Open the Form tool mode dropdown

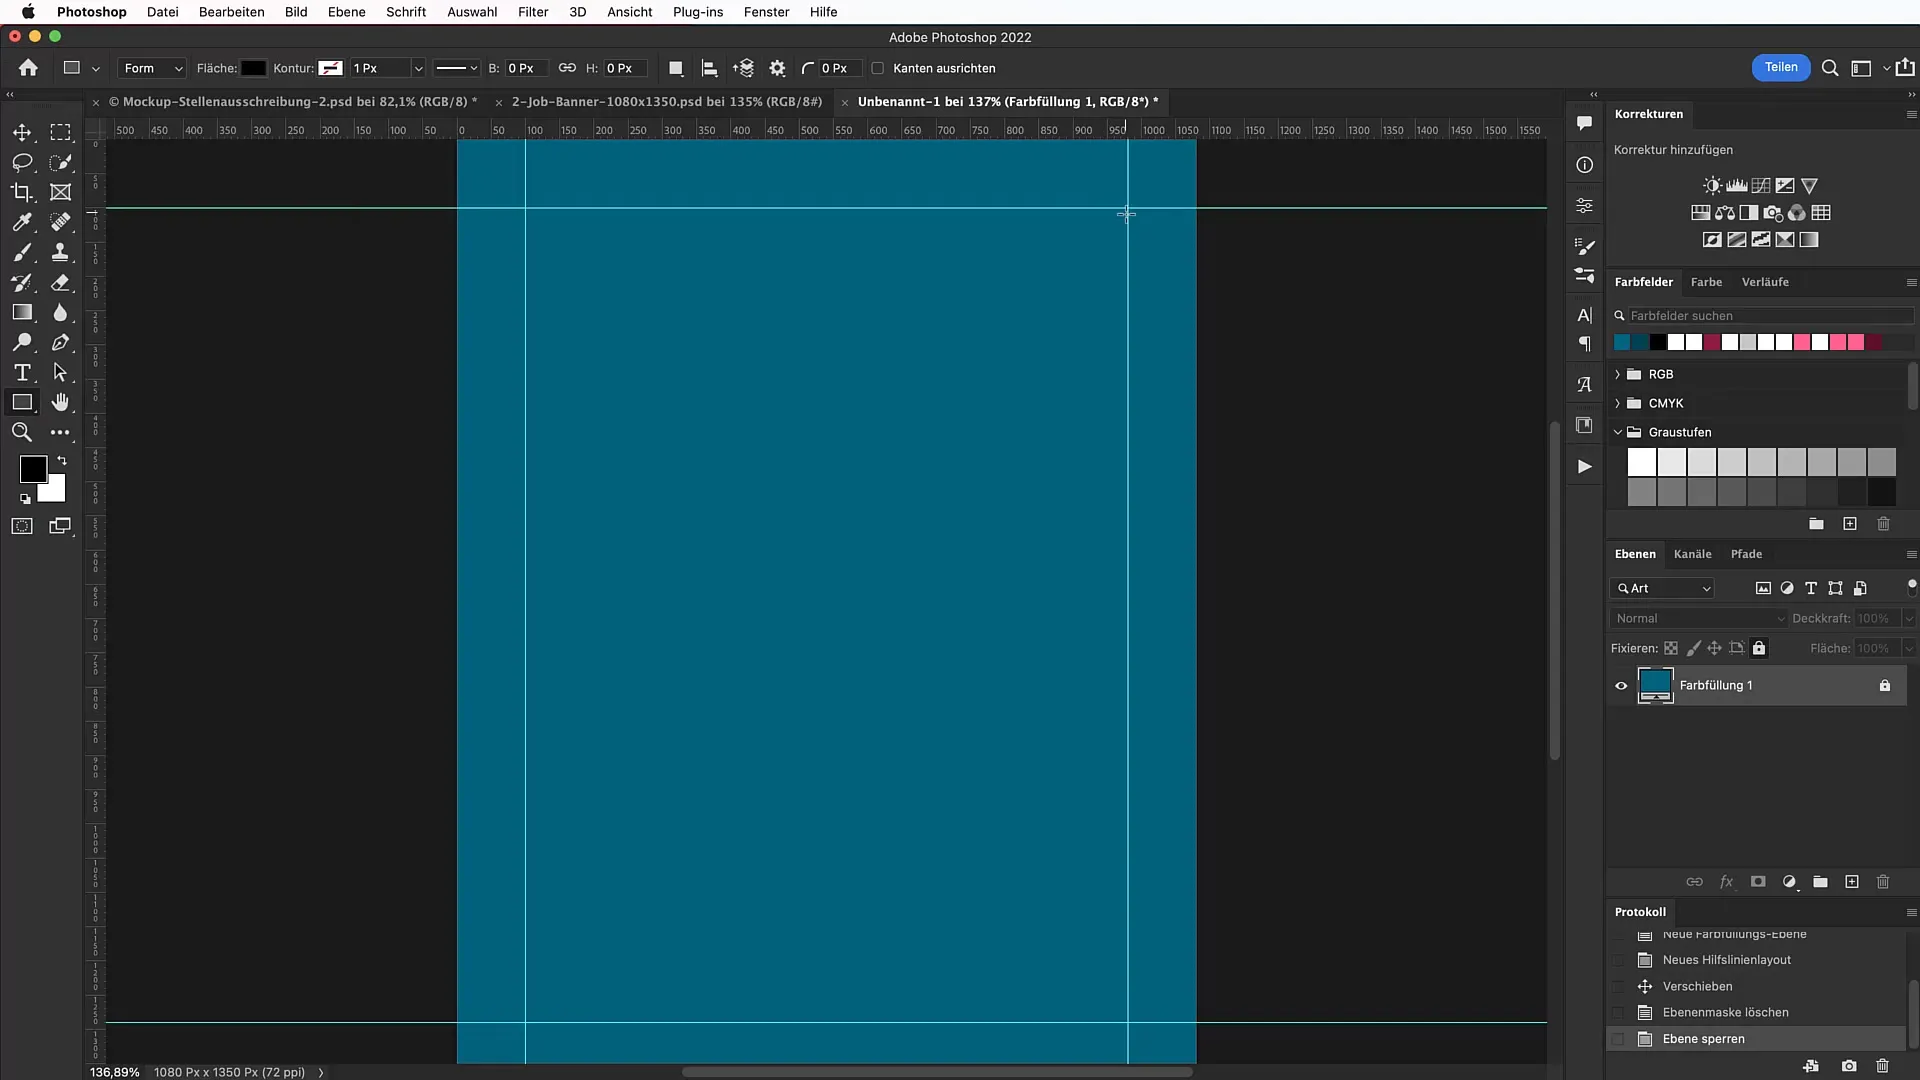coord(152,68)
